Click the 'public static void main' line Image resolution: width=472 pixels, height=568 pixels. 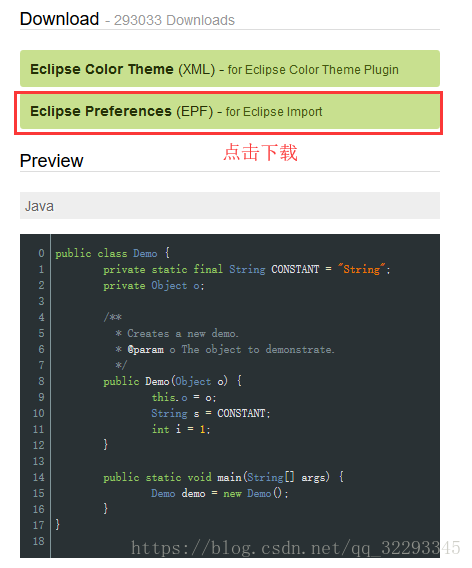click(224, 477)
